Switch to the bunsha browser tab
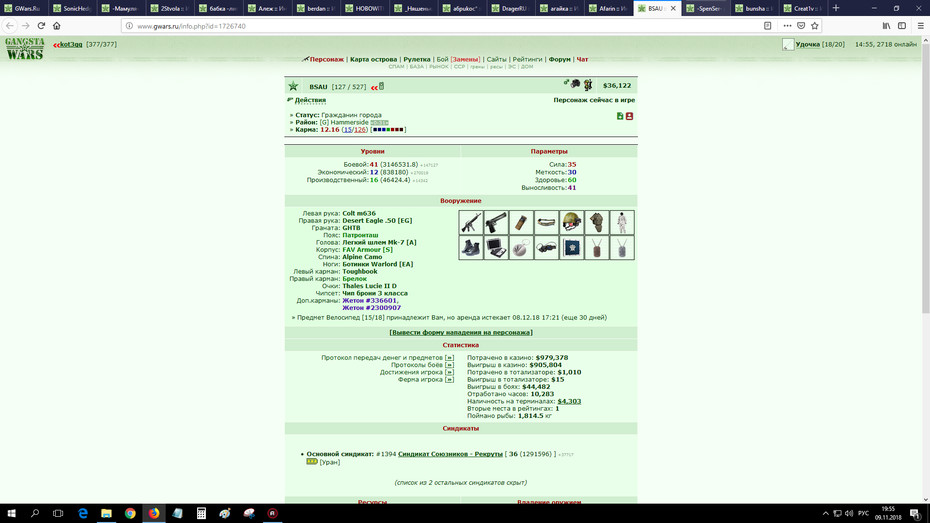Viewport: 930px width, 523px height. pyautogui.click(x=754, y=8)
